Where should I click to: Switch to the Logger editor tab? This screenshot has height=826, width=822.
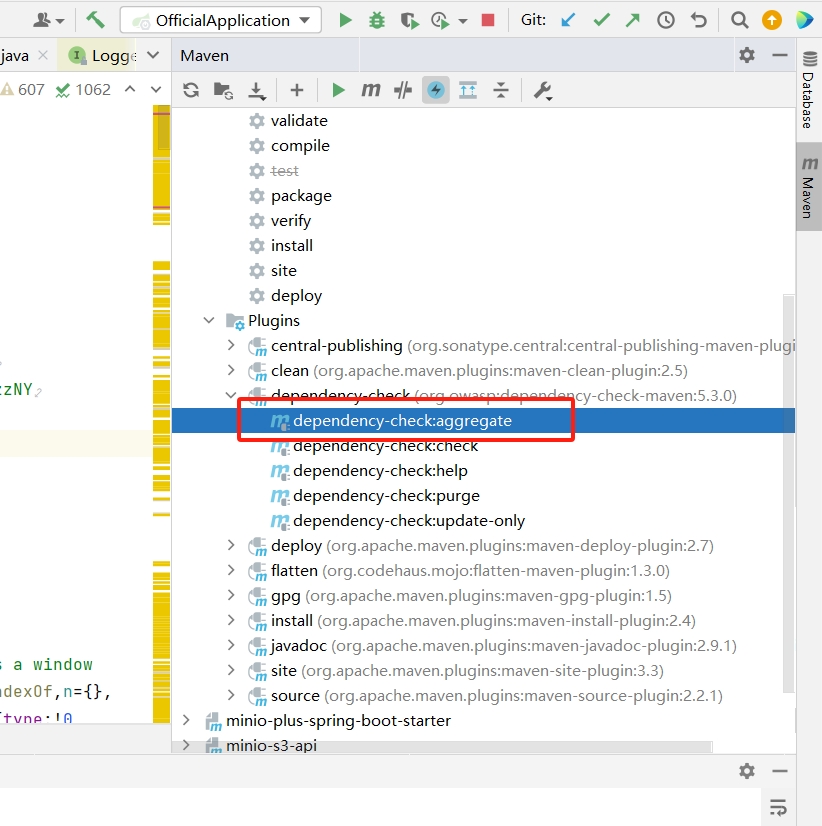pyautogui.click(x=103, y=55)
